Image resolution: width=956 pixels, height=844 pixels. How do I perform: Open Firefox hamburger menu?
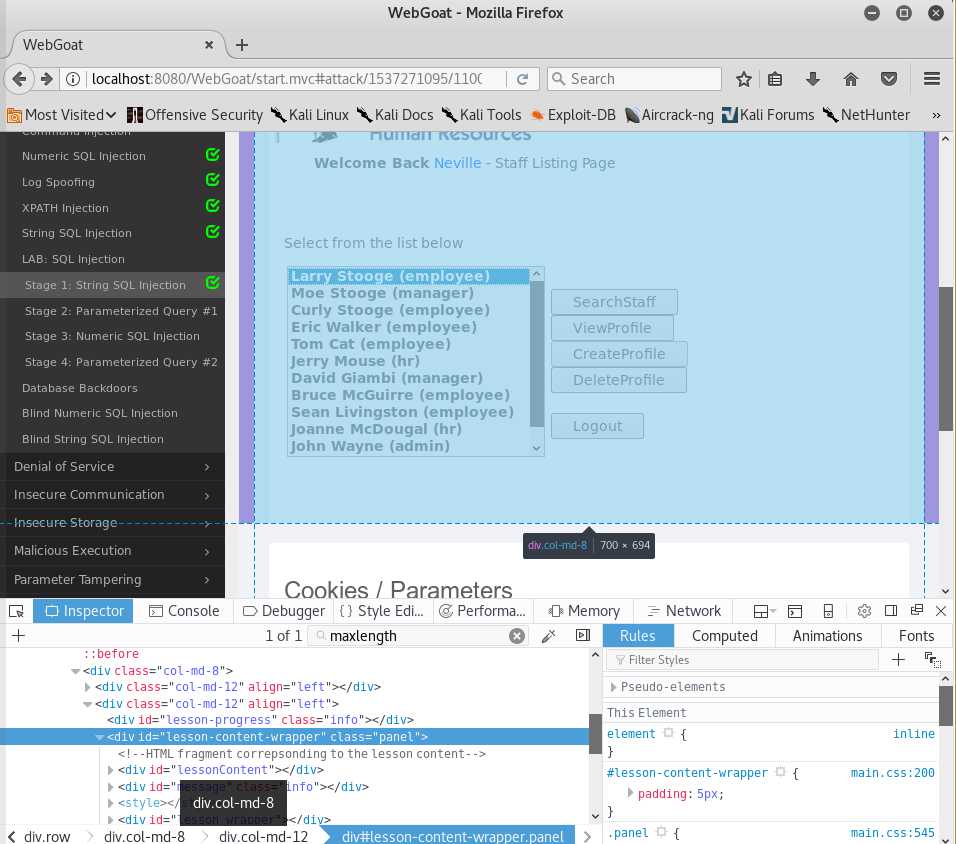click(931, 79)
